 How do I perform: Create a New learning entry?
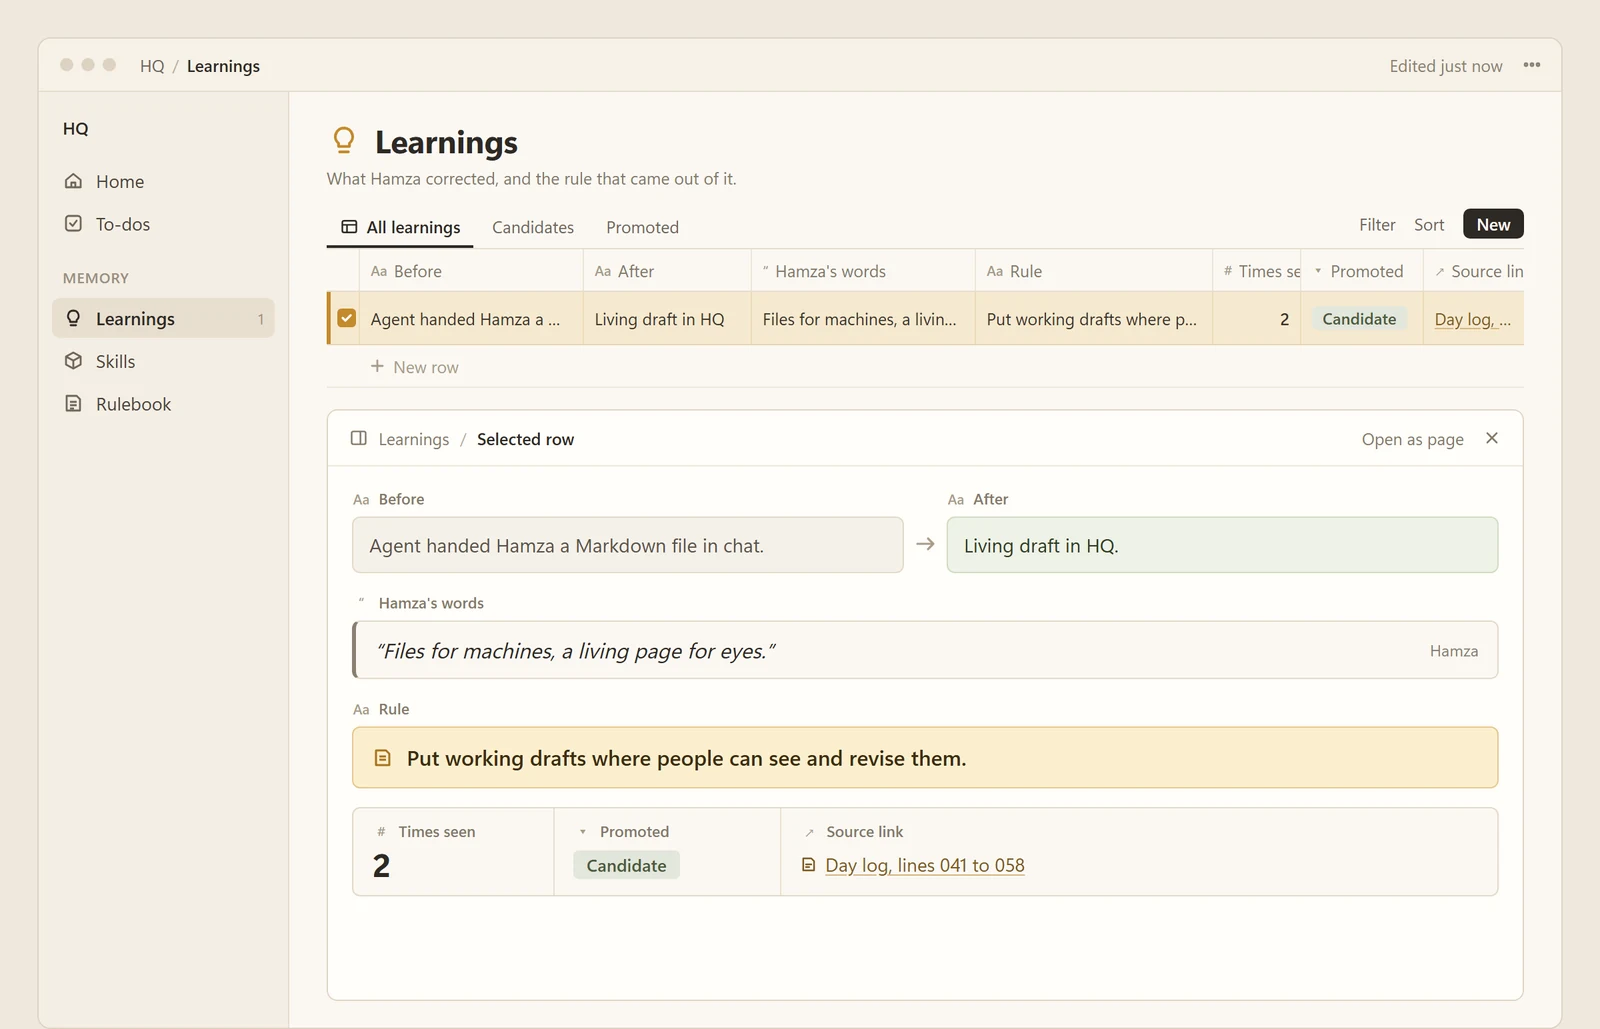tap(1493, 225)
